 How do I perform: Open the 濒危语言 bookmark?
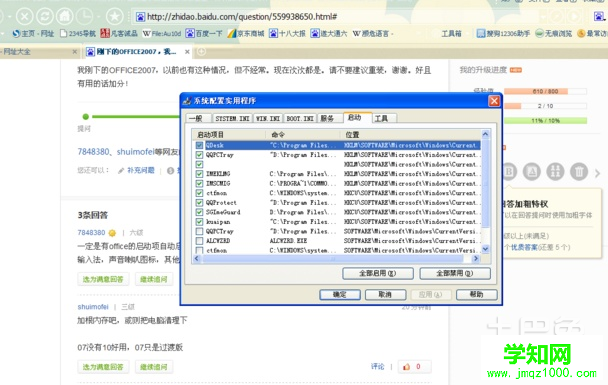click(x=371, y=34)
